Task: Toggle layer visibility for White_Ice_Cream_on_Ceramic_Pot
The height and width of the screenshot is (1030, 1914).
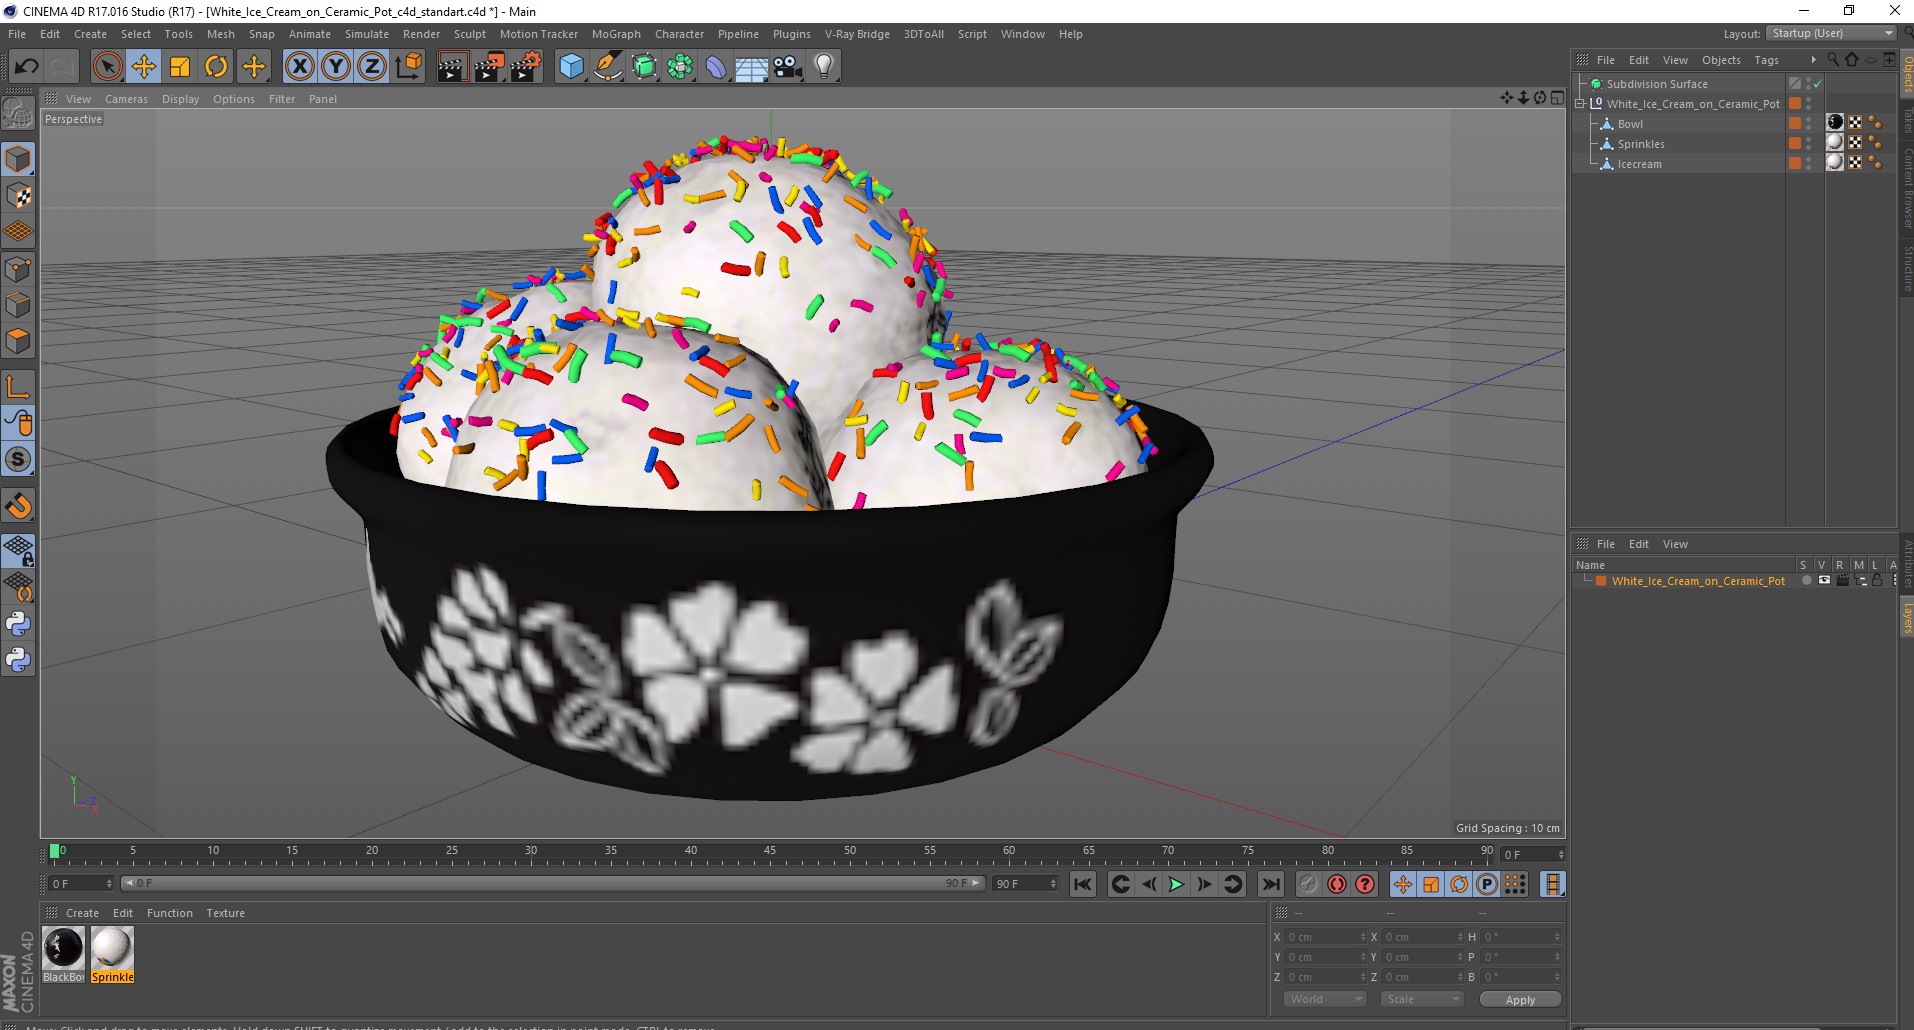Action: pyautogui.click(x=1824, y=581)
